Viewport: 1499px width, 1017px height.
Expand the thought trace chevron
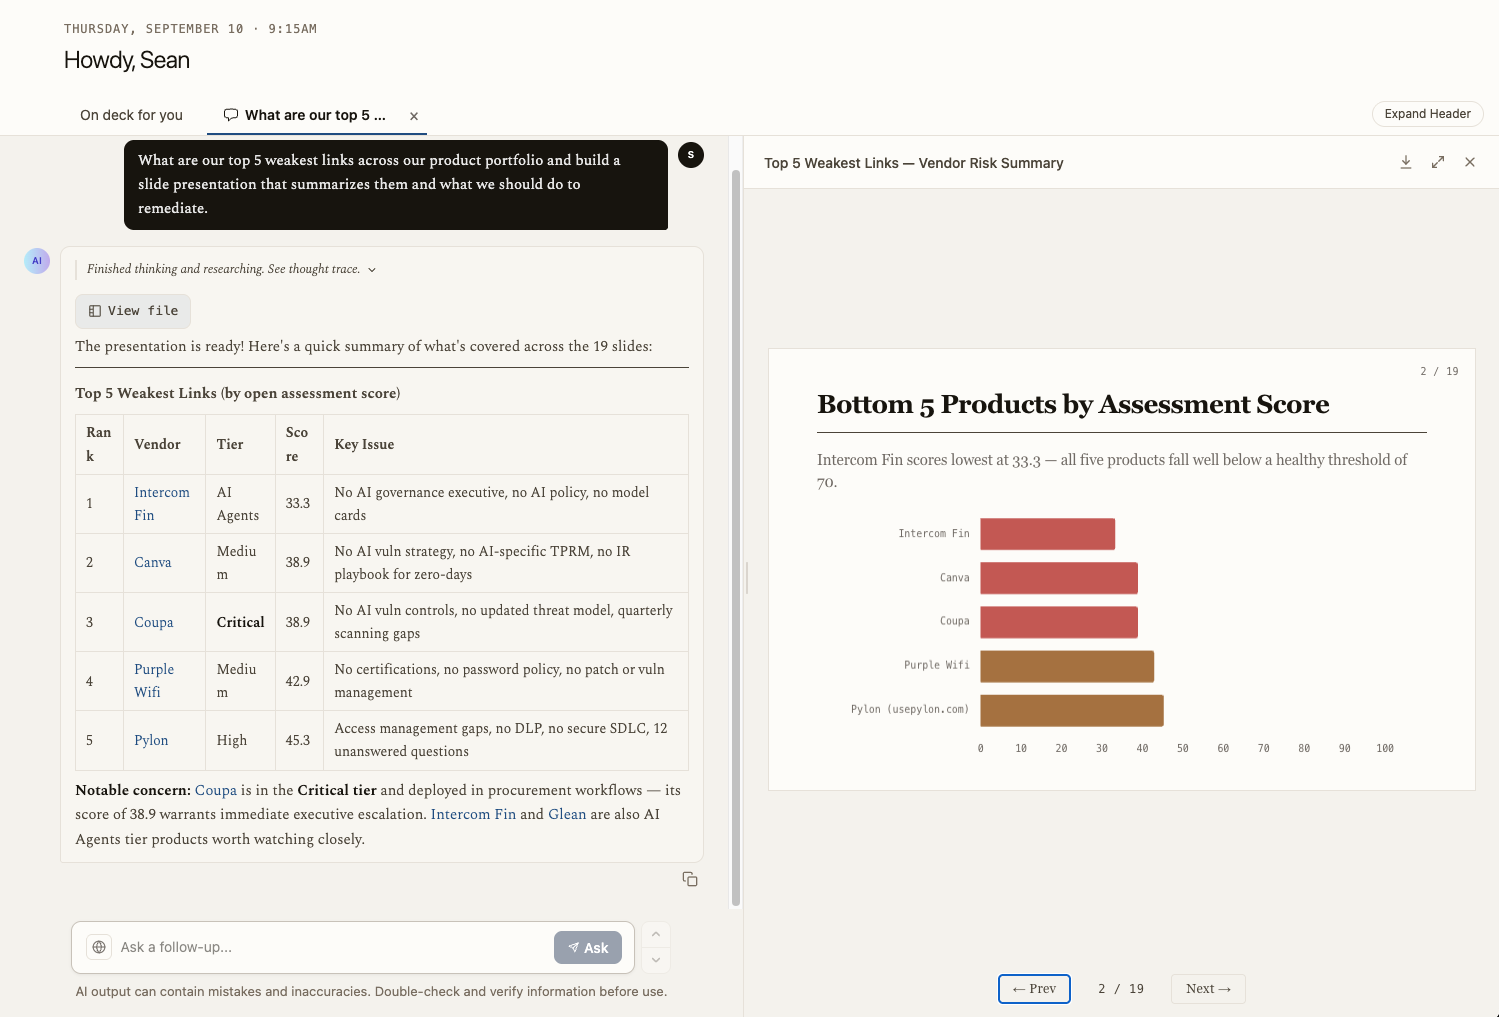[x=372, y=270]
